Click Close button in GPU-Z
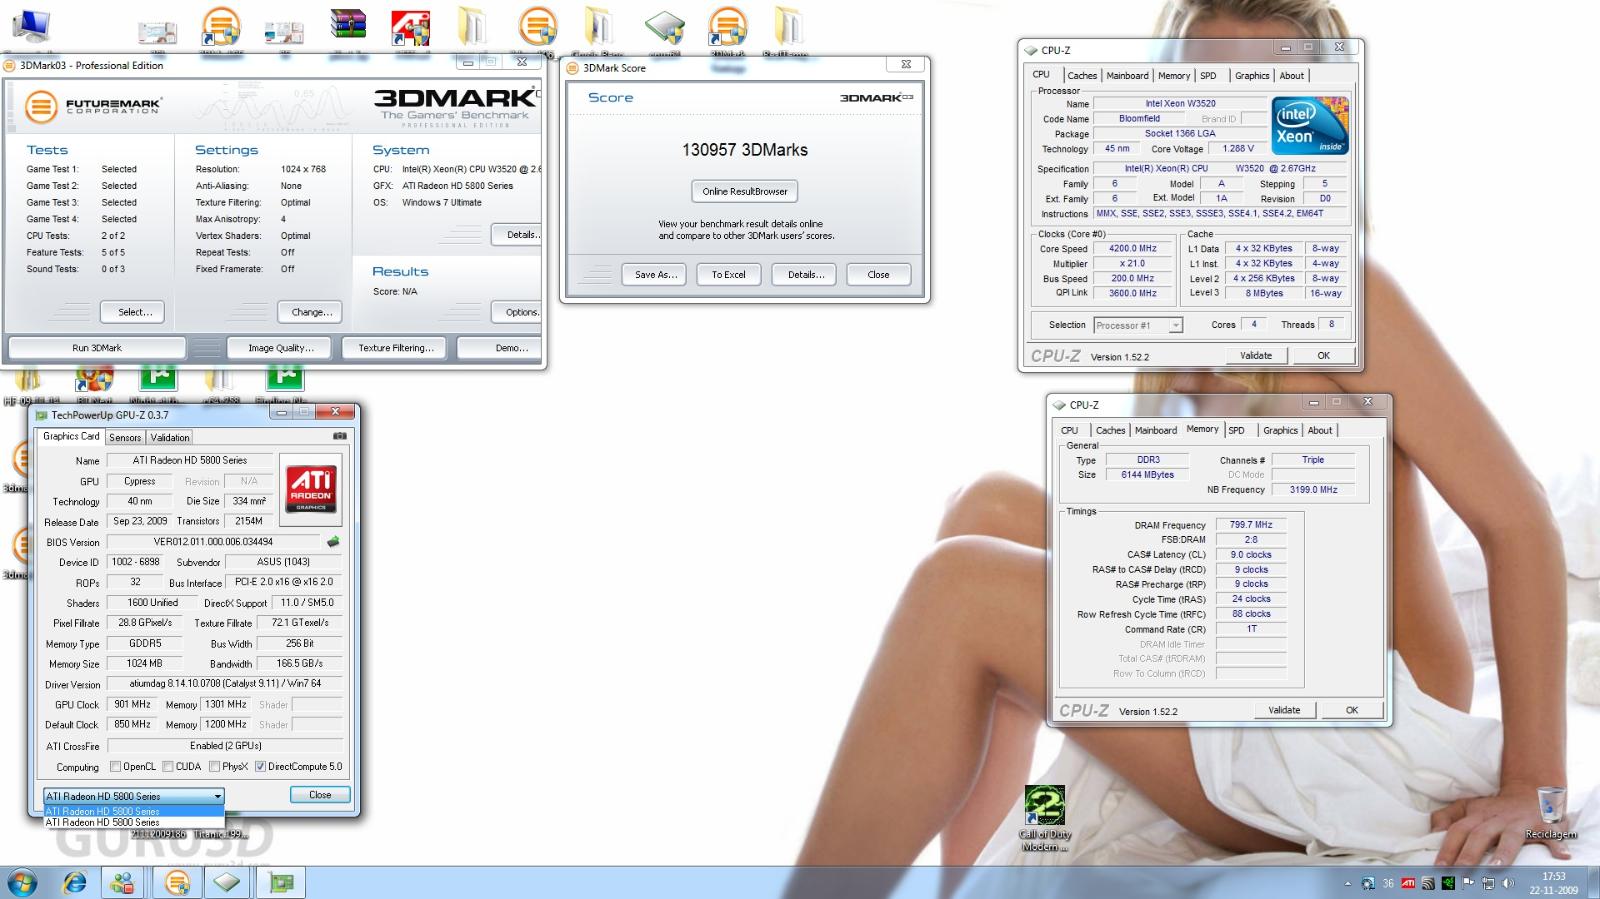 (320, 794)
